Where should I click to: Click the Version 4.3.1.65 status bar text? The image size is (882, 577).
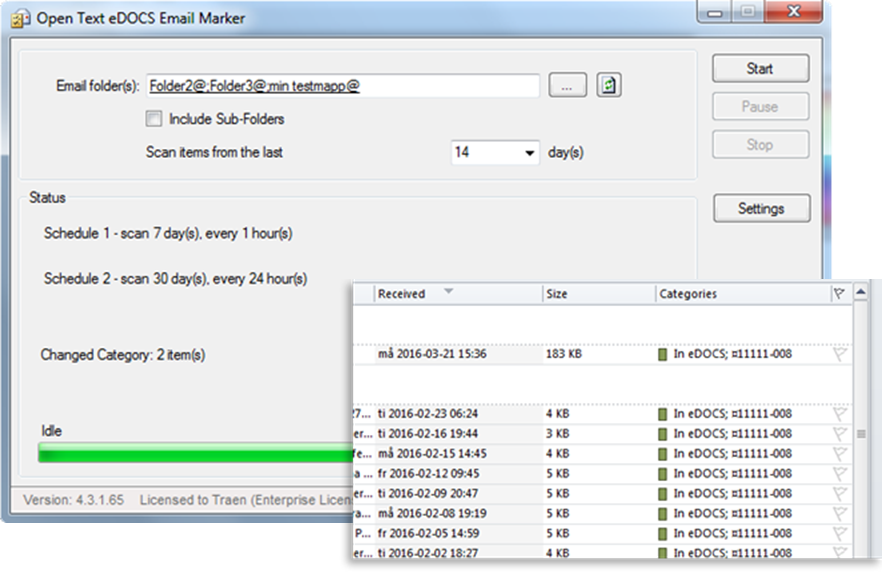click(x=73, y=500)
